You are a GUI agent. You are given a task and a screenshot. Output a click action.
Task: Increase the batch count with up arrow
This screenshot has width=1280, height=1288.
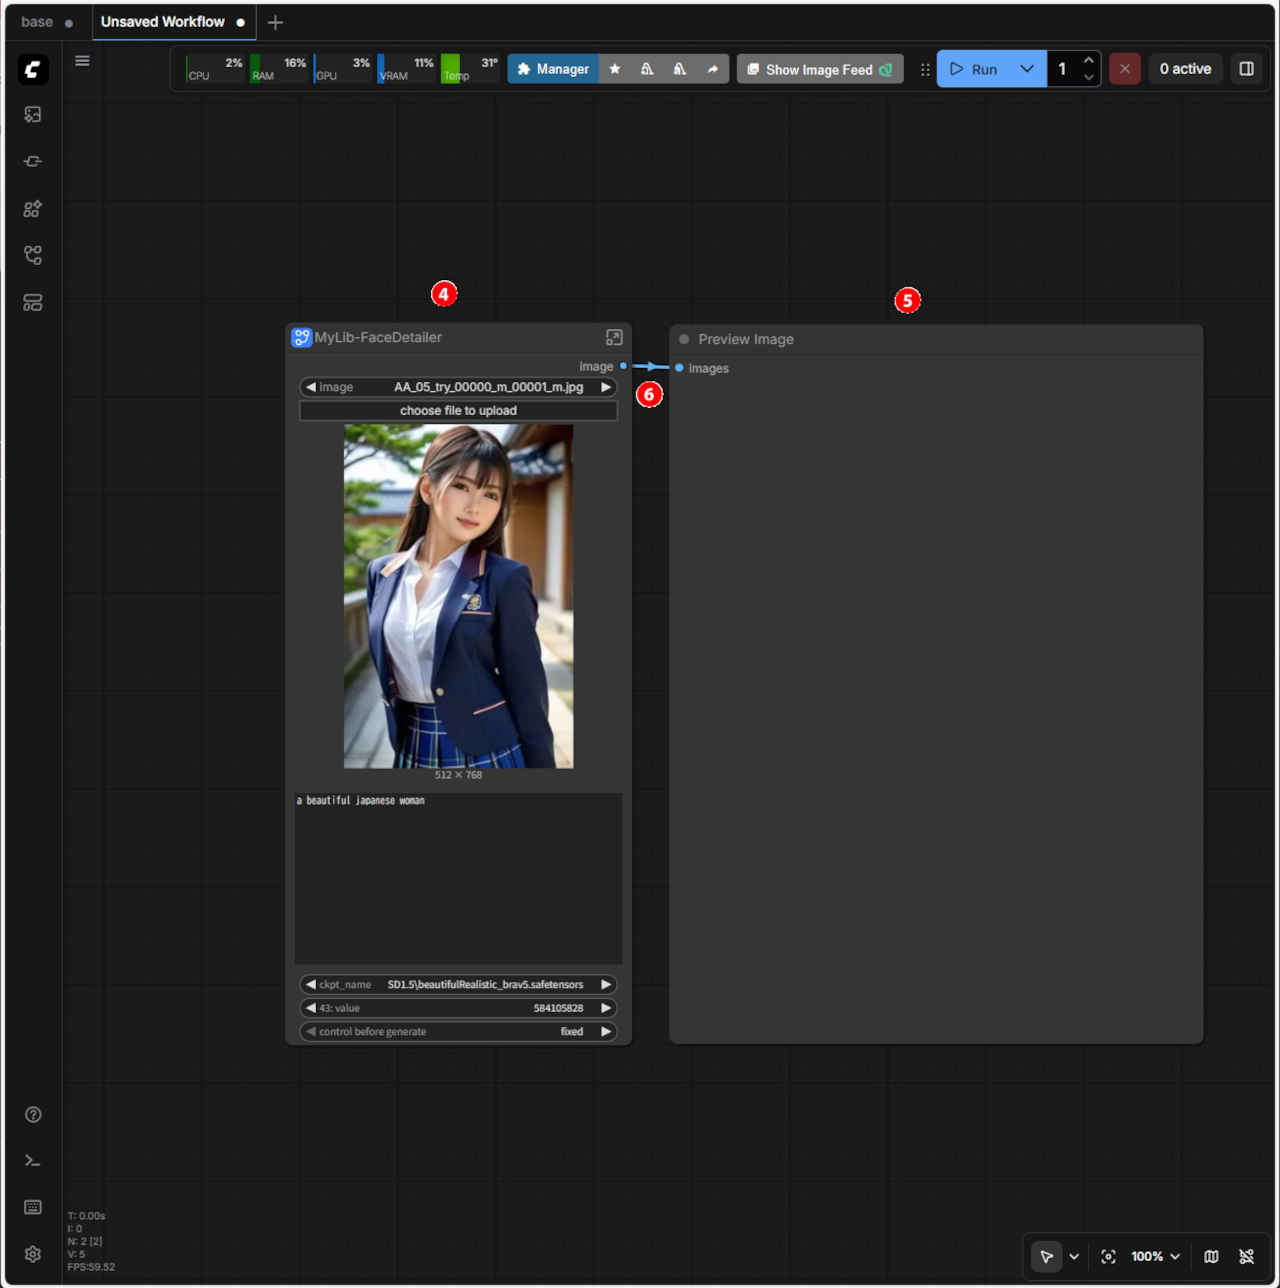click(x=1088, y=61)
